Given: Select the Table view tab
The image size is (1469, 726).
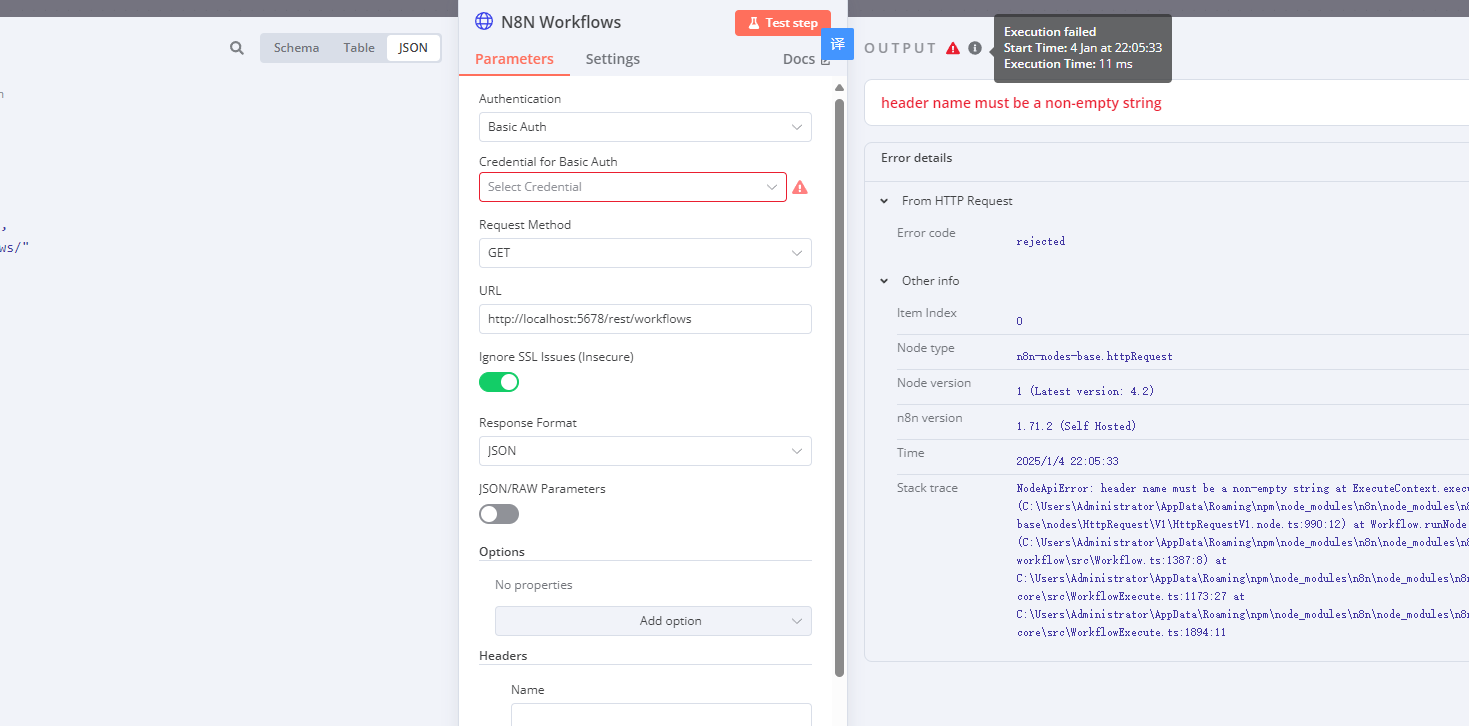Looking at the screenshot, I should [359, 48].
